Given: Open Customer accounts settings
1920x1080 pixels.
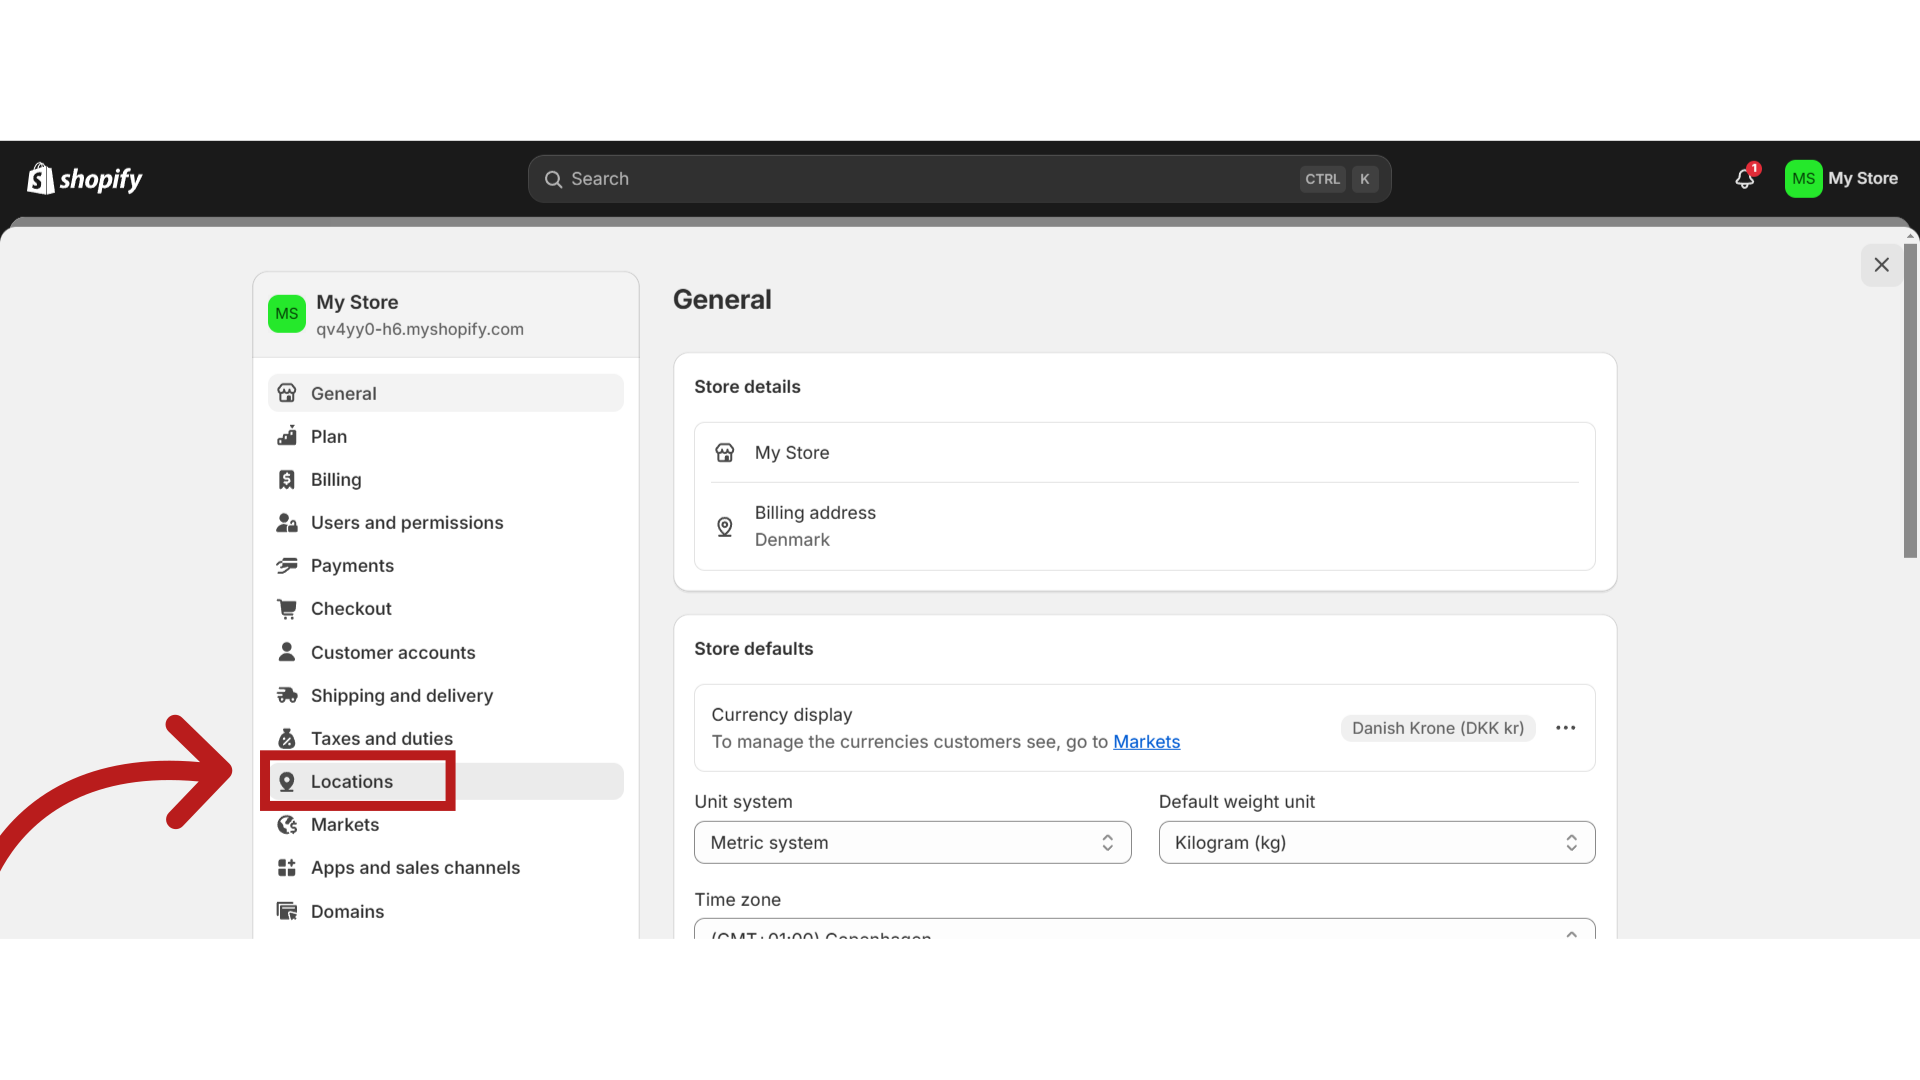Looking at the screenshot, I should (446, 652).
